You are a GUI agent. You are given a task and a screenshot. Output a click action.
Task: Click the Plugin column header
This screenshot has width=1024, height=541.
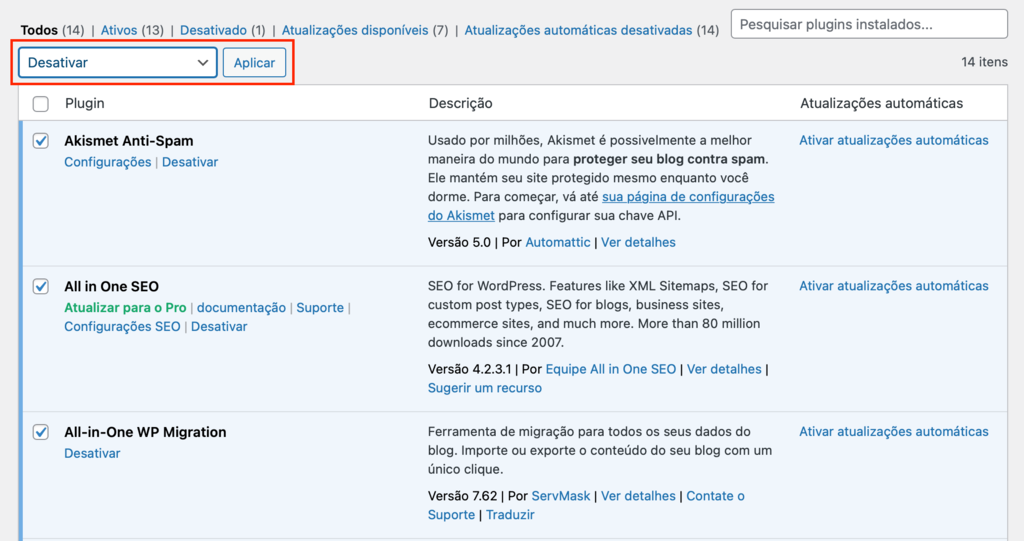84,103
